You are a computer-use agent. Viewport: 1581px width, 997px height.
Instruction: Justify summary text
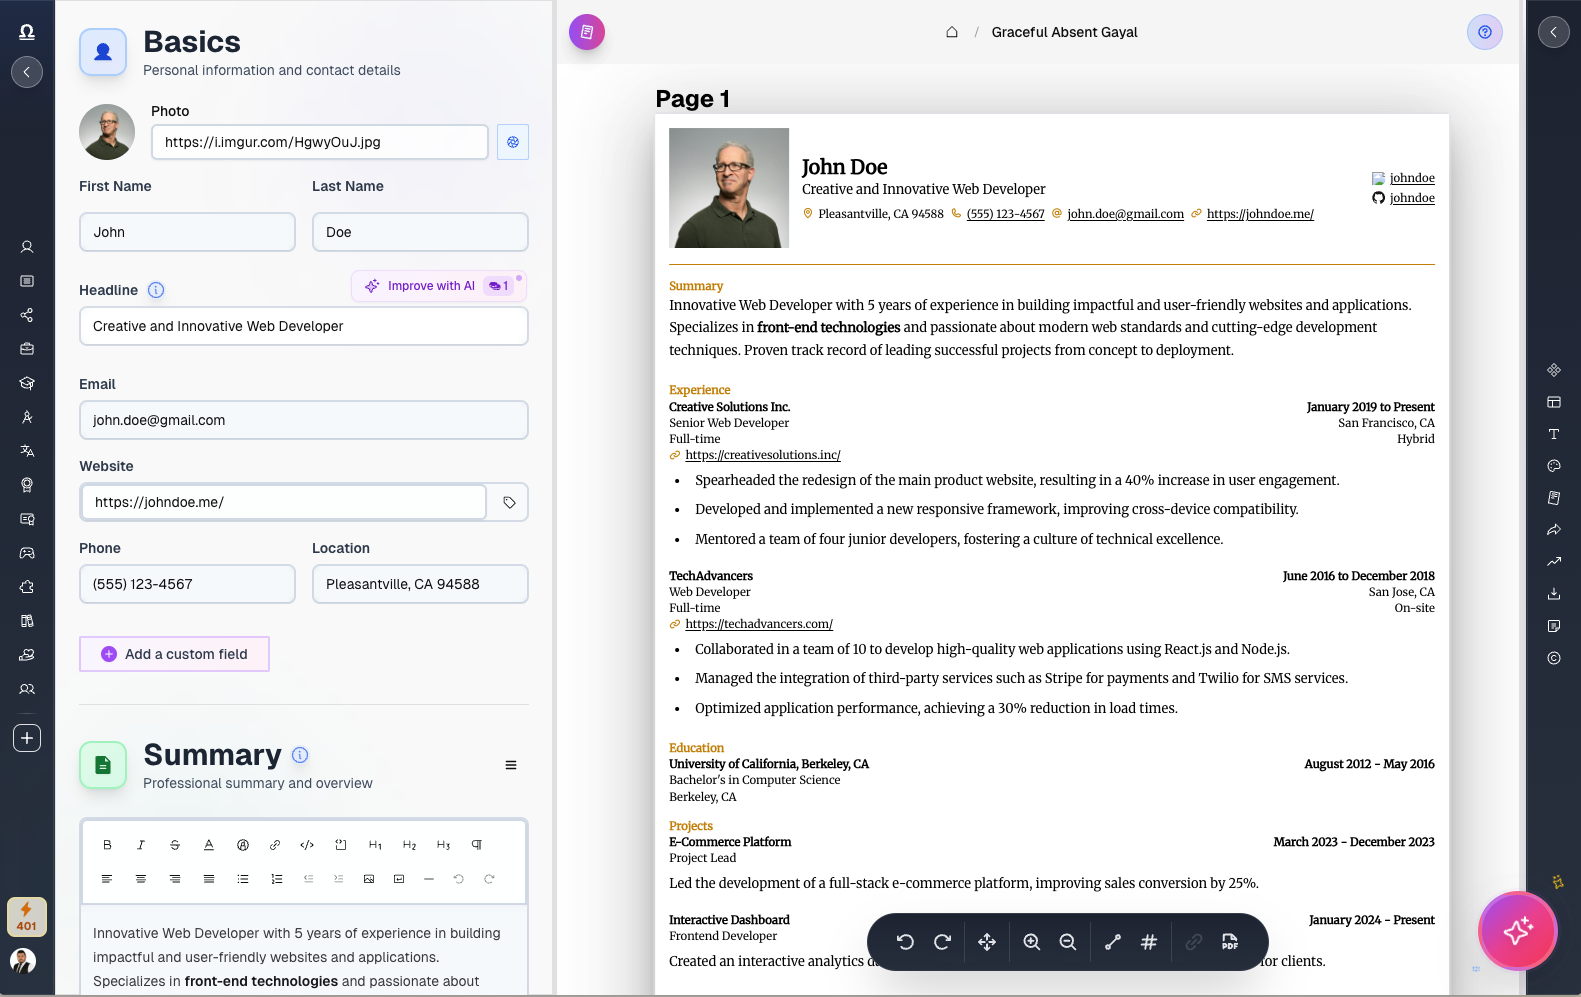tap(209, 879)
